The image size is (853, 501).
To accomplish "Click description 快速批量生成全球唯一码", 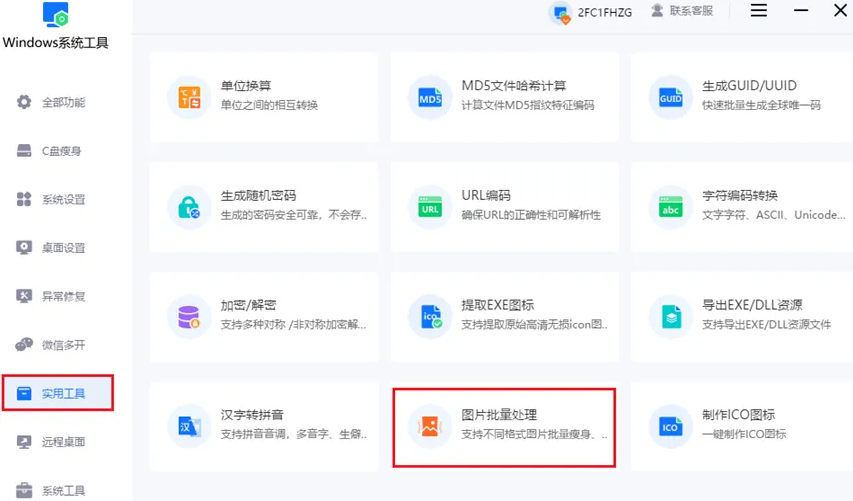I will (761, 105).
